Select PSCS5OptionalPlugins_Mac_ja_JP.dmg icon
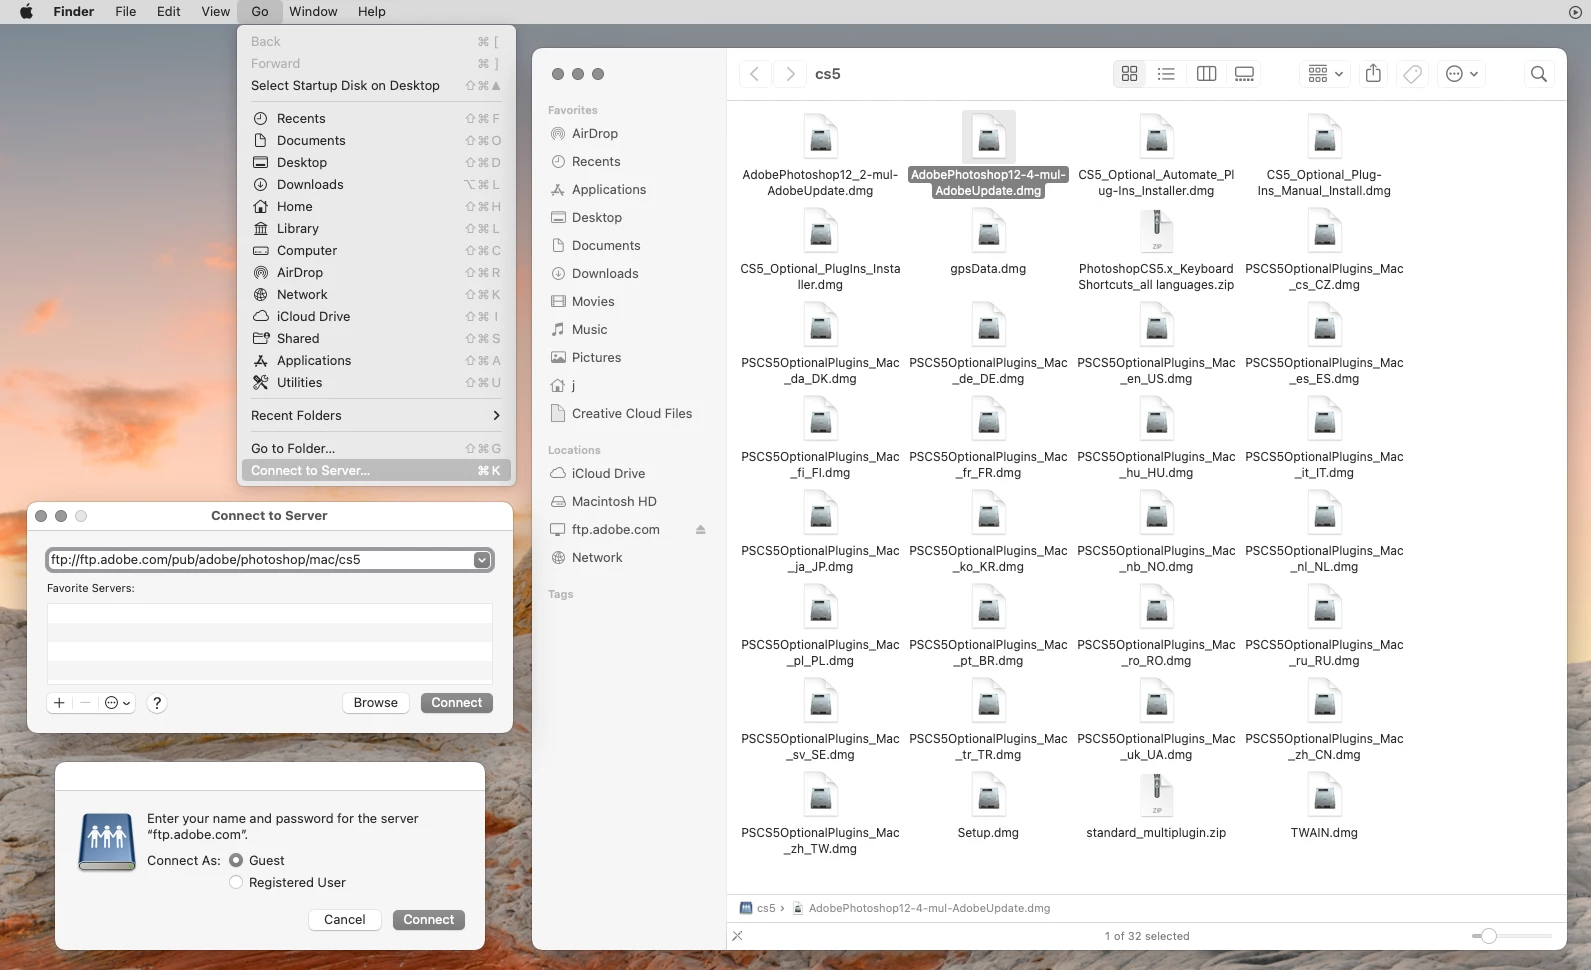 tap(820, 514)
